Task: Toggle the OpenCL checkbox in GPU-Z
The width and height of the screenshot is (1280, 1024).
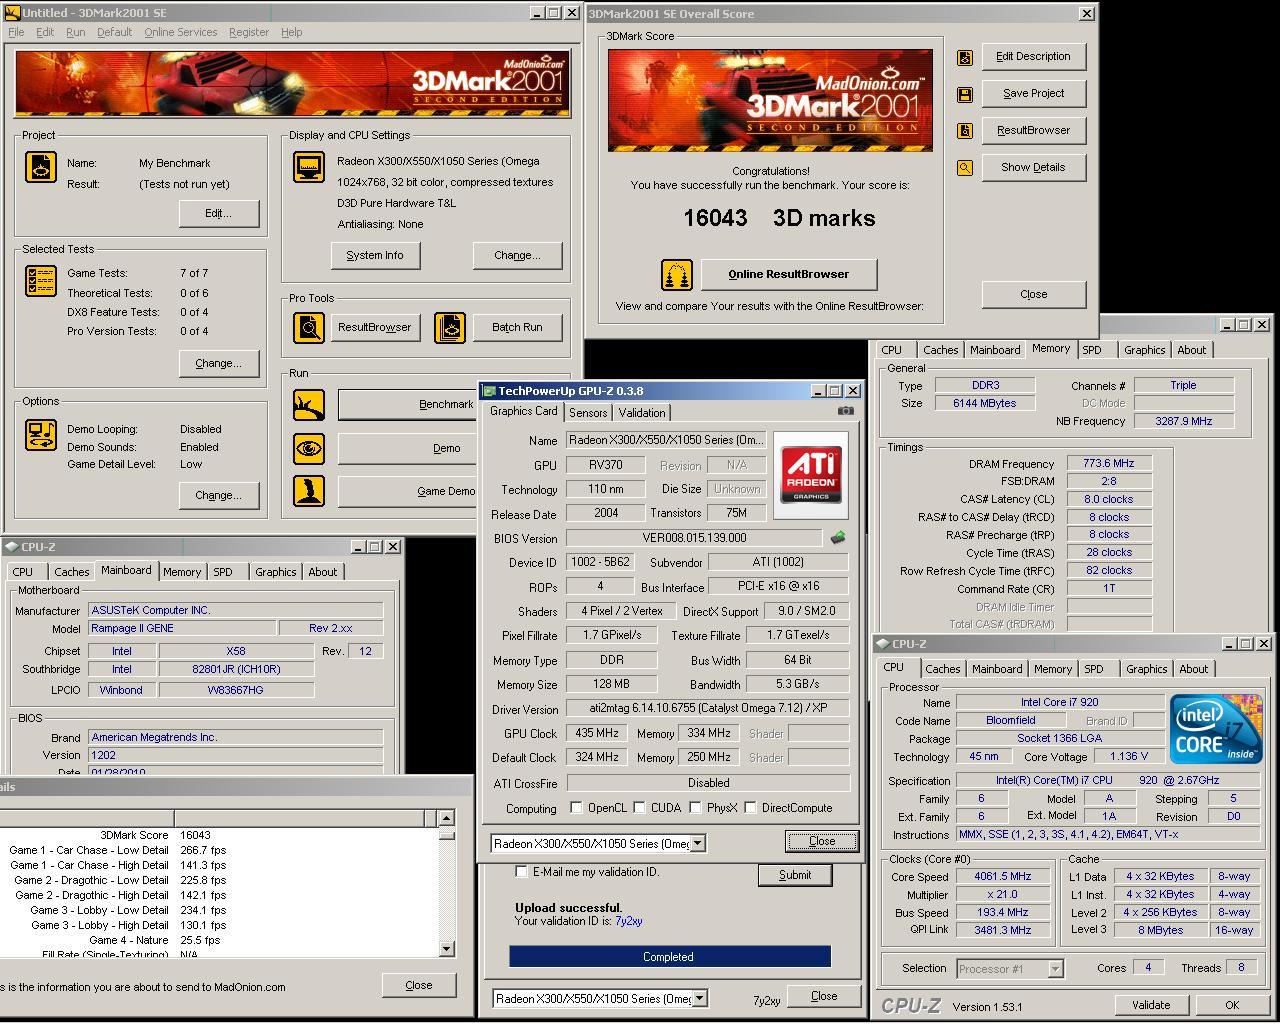Action: [x=576, y=808]
